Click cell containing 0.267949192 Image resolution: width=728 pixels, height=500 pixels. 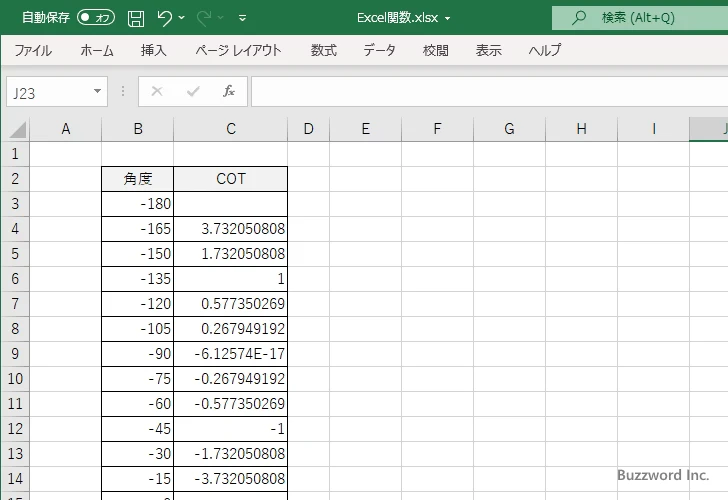tap(231, 329)
